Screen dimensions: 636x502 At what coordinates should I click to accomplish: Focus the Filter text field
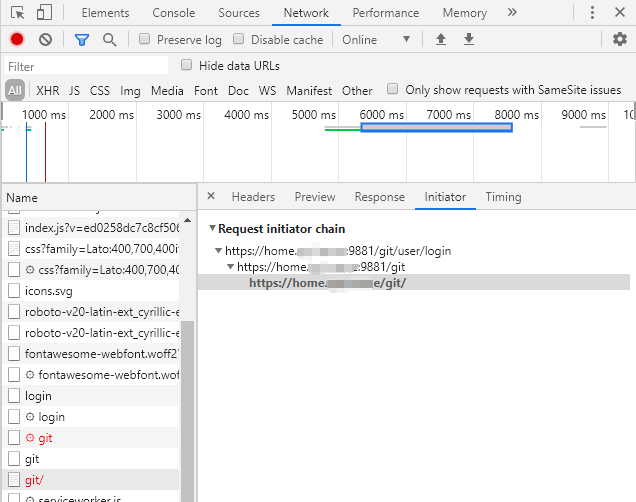click(86, 66)
